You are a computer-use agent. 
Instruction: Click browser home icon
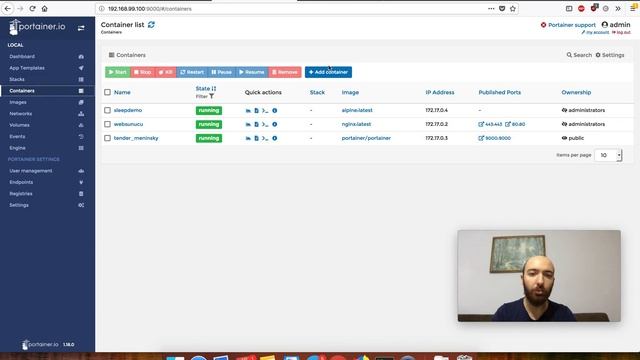click(x=44, y=9)
